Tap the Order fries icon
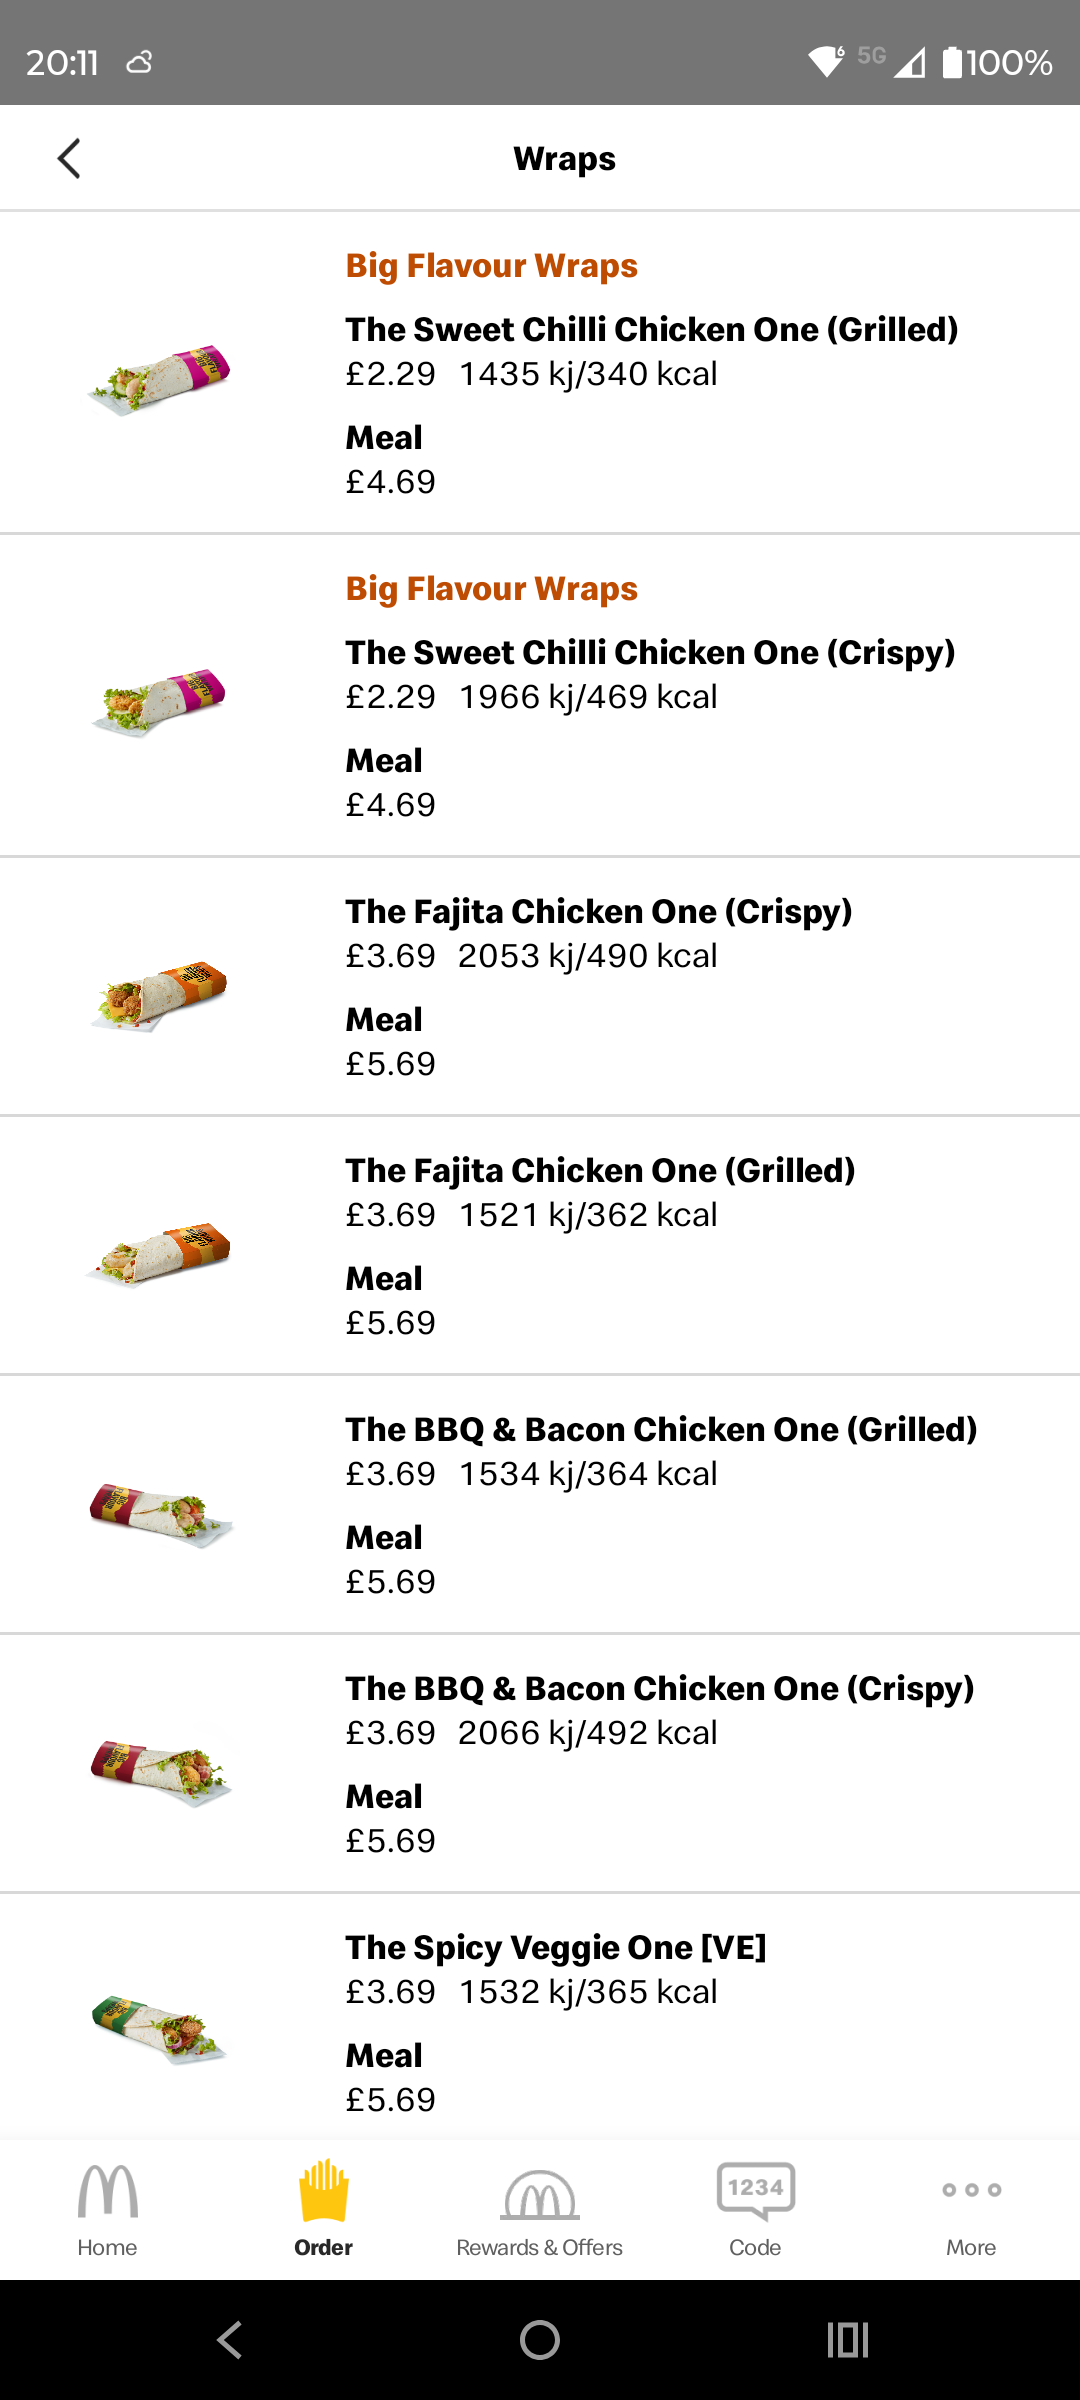Screen dimensions: 1080x2400 point(323,2192)
